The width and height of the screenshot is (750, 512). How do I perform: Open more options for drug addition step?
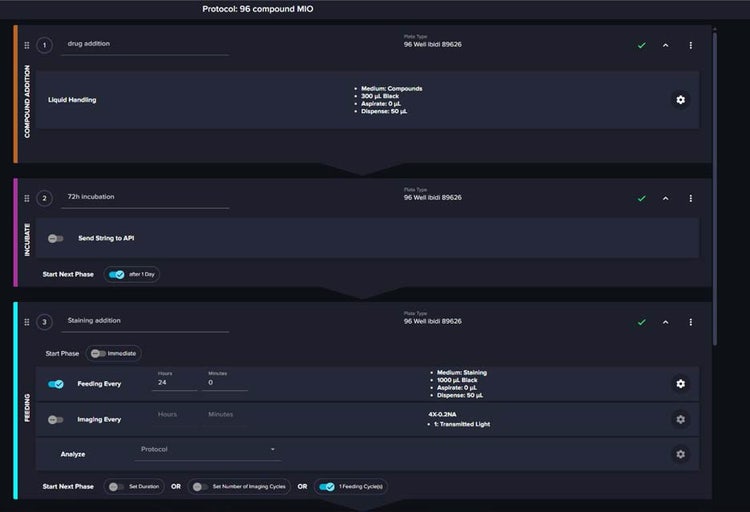[690, 45]
